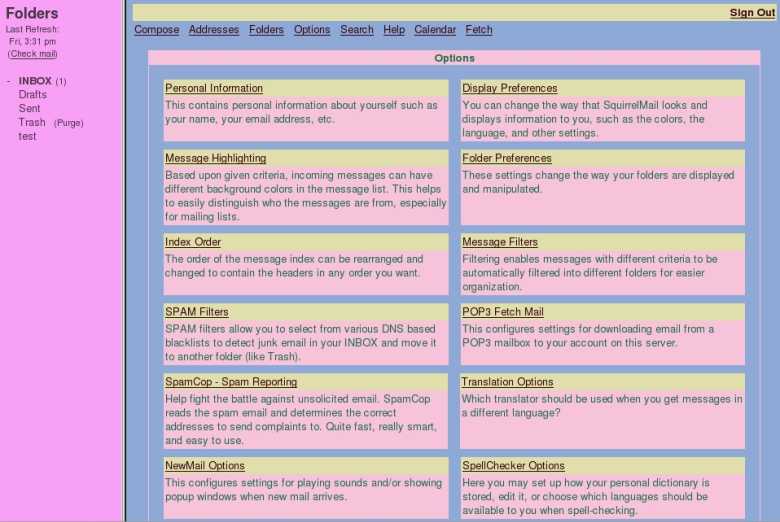Image resolution: width=780 pixels, height=522 pixels.
Task: Open Display Preferences settings
Action: [509, 88]
